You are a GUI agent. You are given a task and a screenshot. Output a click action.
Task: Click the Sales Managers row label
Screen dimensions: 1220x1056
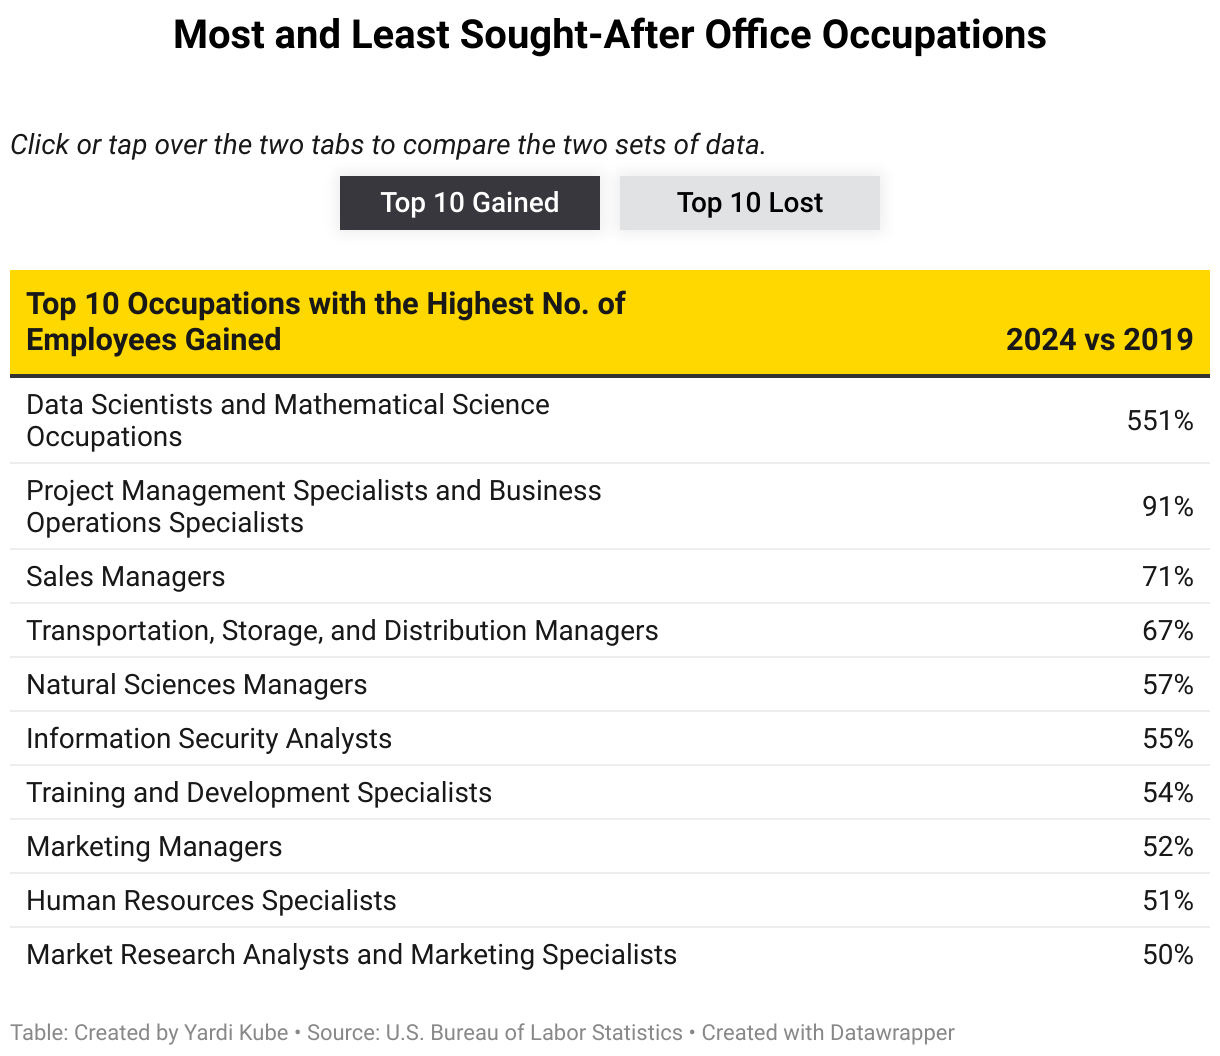click(x=126, y=577)
